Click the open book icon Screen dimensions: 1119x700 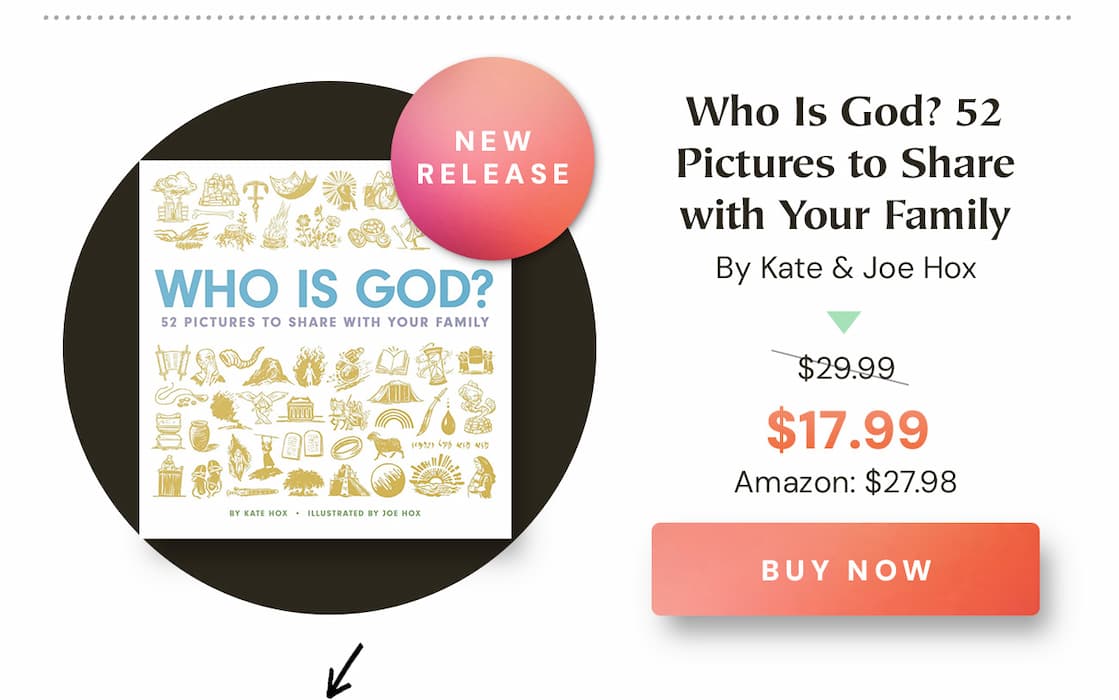(x=390, y=358)
